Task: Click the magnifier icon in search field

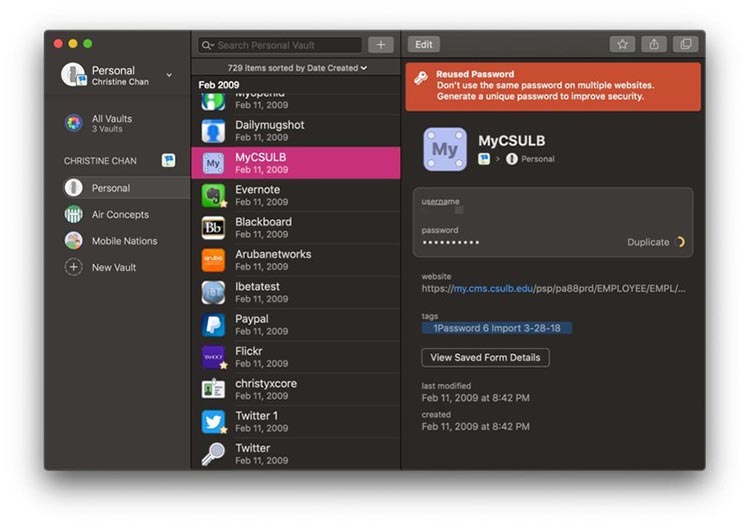Action: coord(207,45)
